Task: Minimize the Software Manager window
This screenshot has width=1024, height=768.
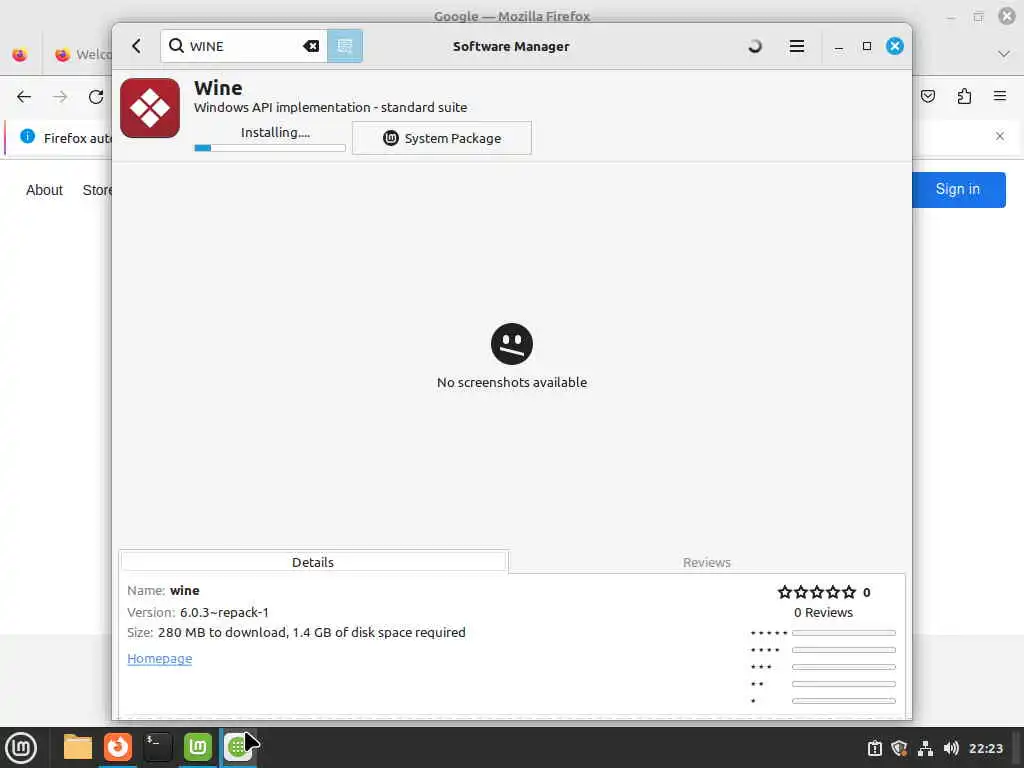Action: pyautogui.click(x=839, y=46)
